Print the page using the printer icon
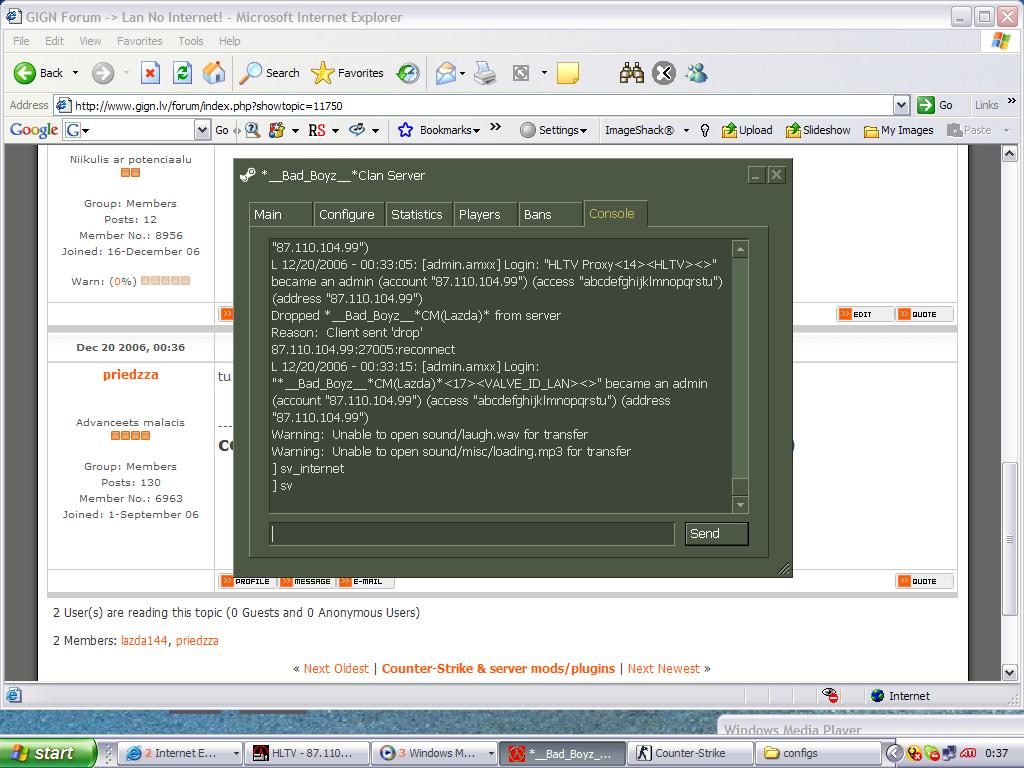Viewport: 1024px width, 768px height. point(485,73)
